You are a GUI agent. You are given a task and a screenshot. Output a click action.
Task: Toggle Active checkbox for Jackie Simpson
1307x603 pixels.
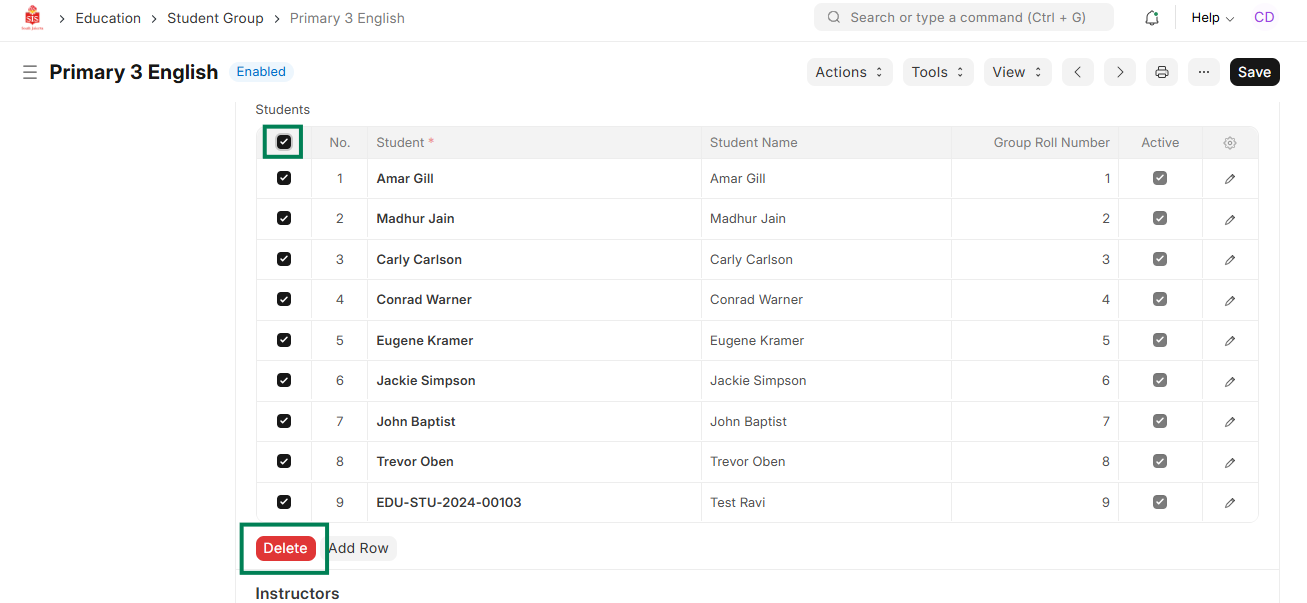1160,381
